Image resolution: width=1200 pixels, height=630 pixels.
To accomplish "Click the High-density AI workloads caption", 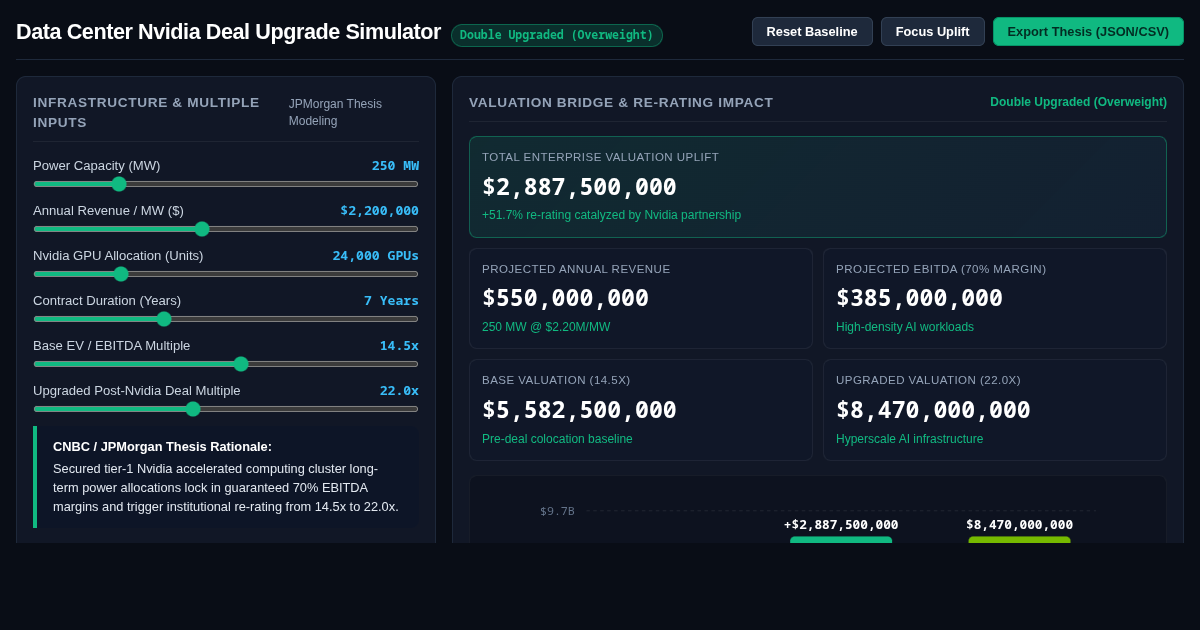I will [x=905, y=327].
